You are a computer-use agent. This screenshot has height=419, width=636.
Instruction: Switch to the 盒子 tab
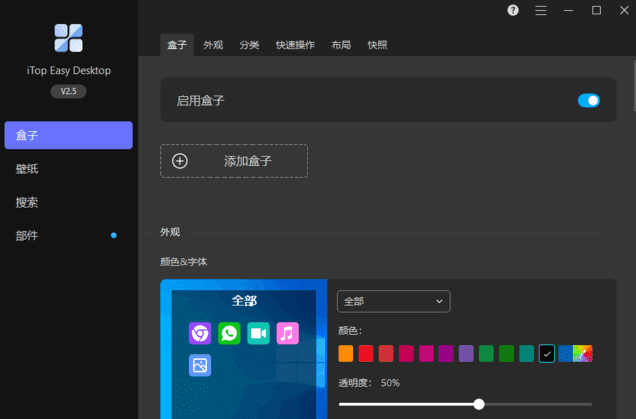click(x=177, y=45)
